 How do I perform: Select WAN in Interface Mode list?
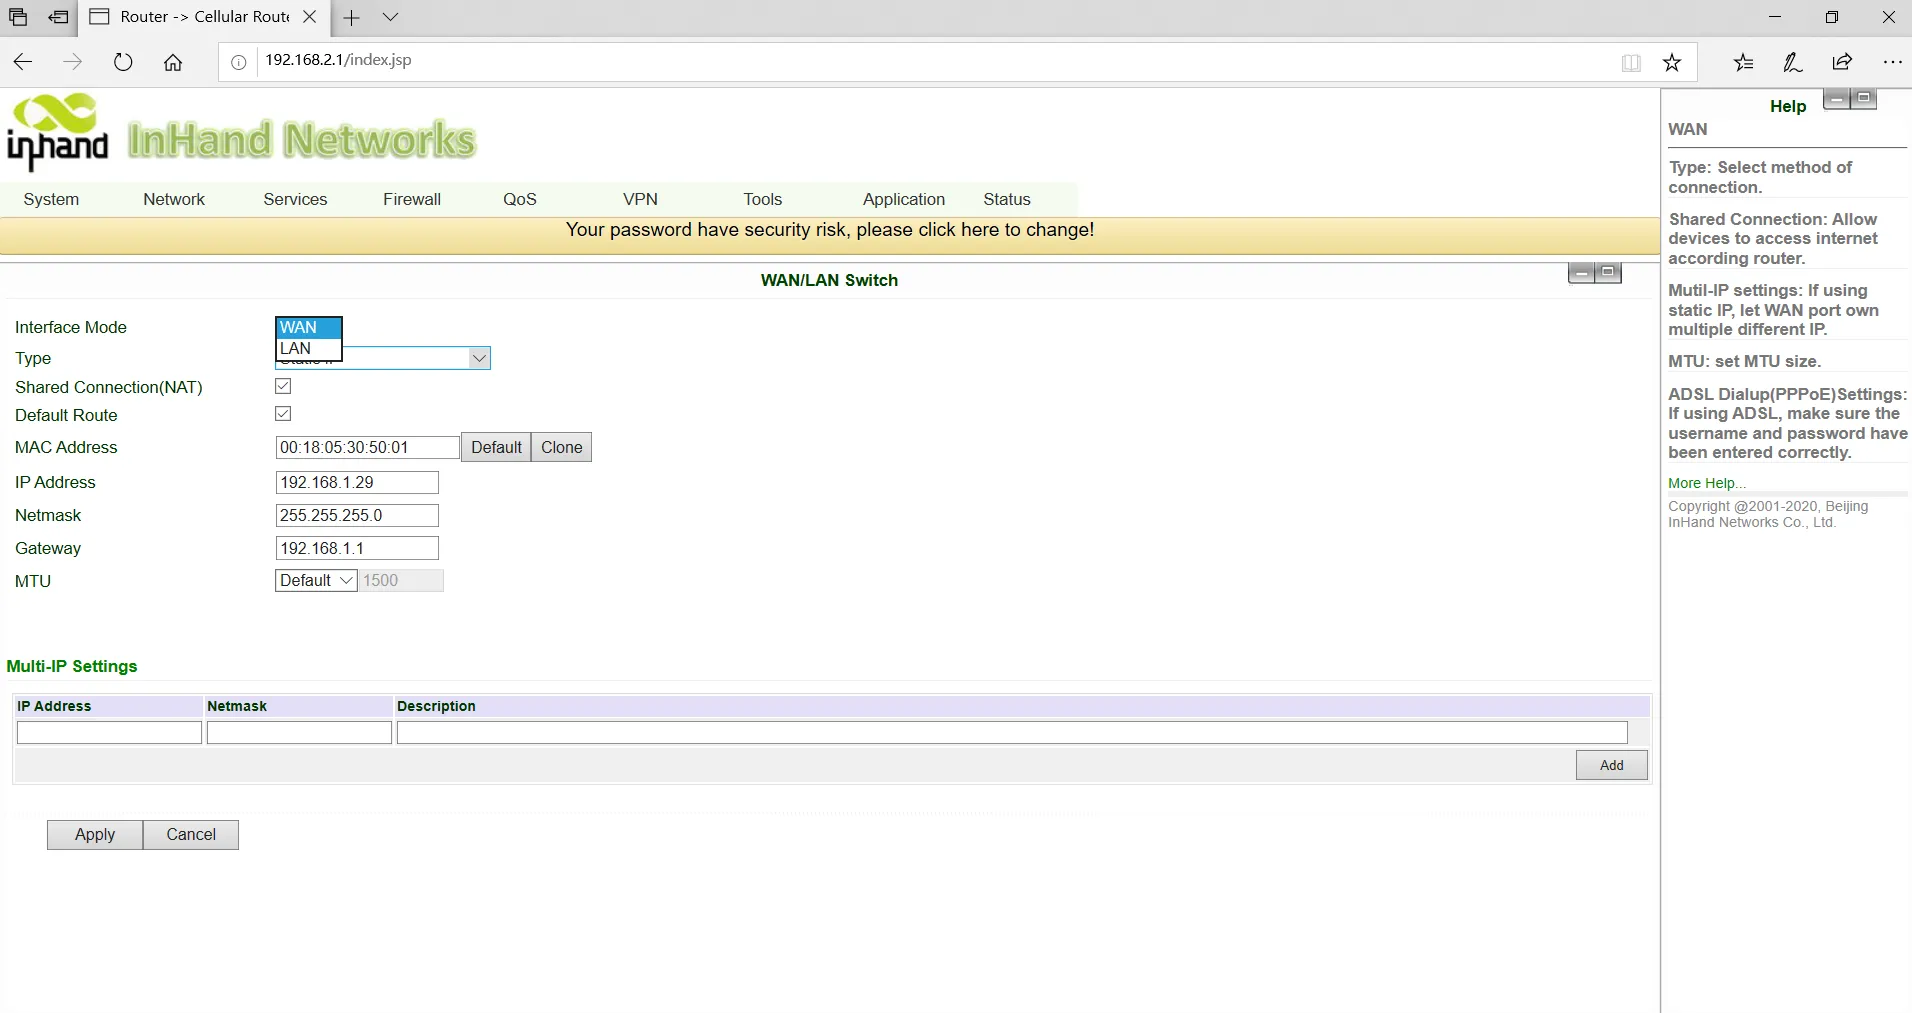(309, 328)
